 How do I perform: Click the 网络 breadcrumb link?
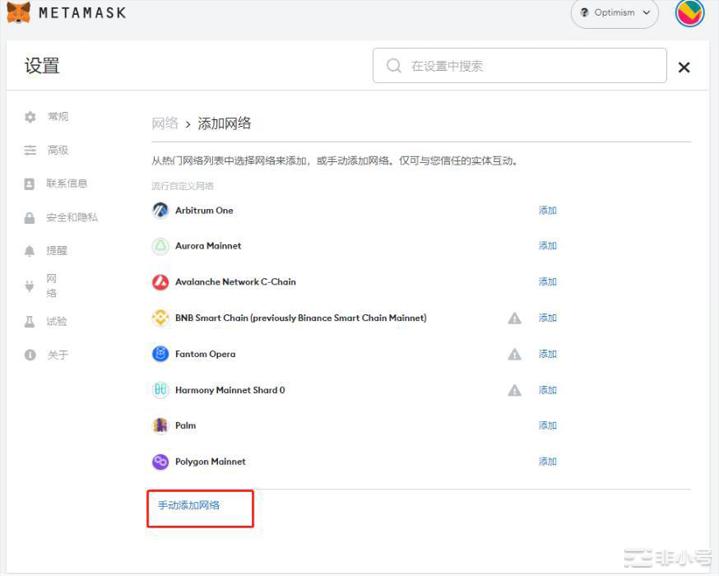tap(165, 123)
